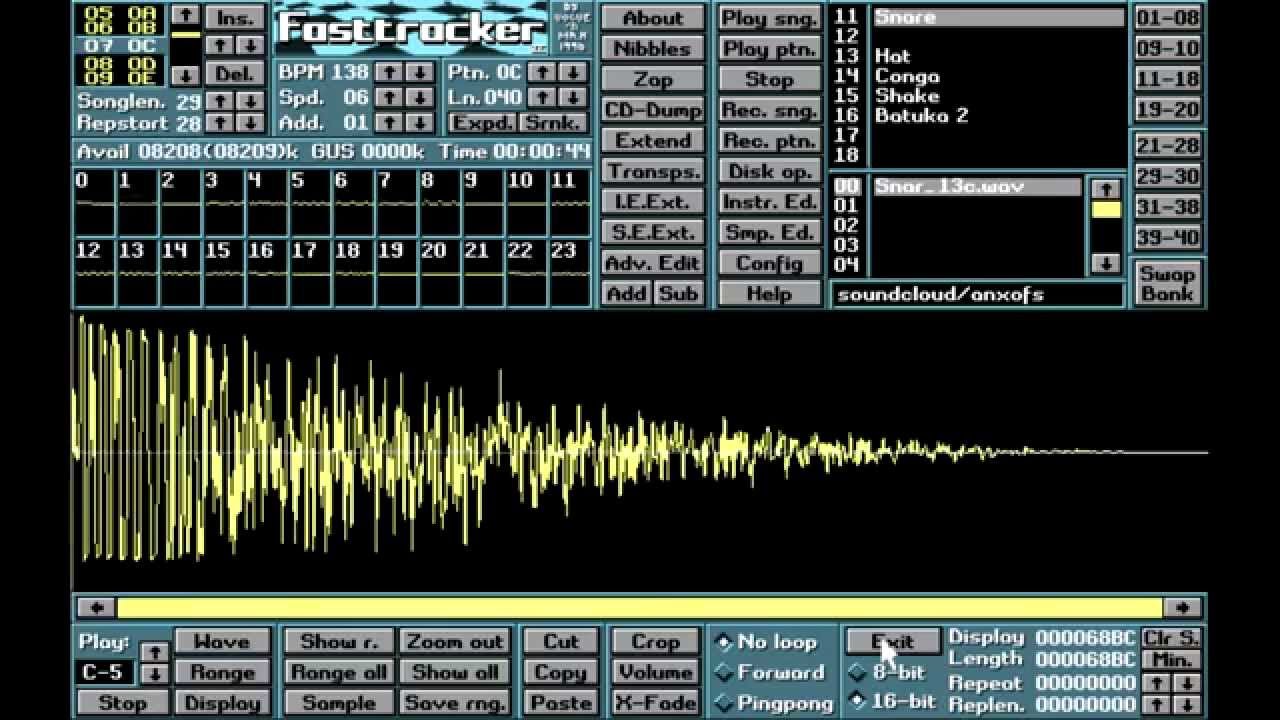Click the Crop button
The width and height of the screenshot is (1280, 720).
tap(655, 642)
